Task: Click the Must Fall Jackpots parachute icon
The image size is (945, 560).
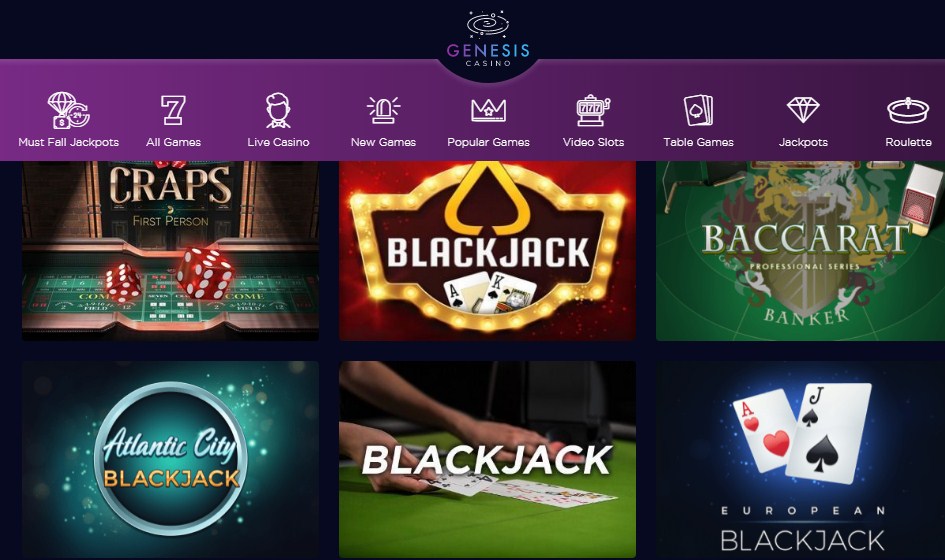Action: click(68, 110)
